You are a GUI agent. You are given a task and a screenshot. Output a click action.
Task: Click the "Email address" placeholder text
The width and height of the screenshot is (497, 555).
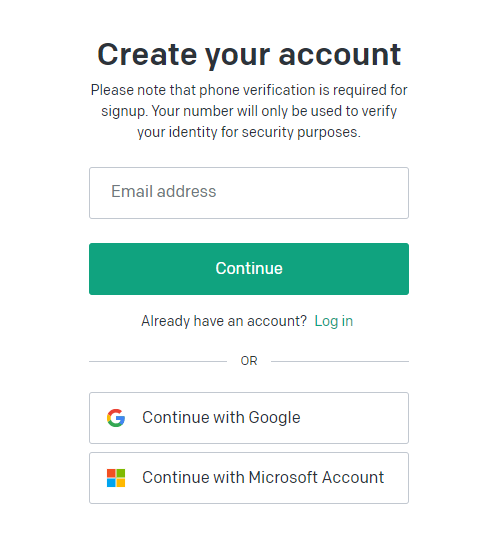tap(164, 191)
